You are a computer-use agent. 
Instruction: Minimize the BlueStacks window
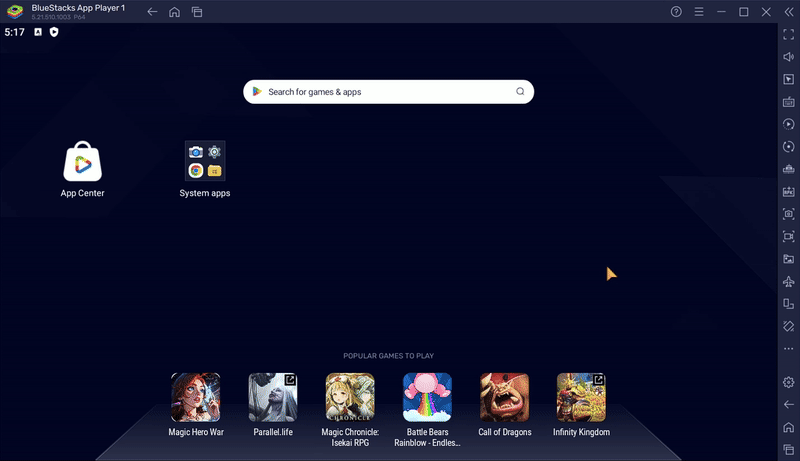(721, 12)
